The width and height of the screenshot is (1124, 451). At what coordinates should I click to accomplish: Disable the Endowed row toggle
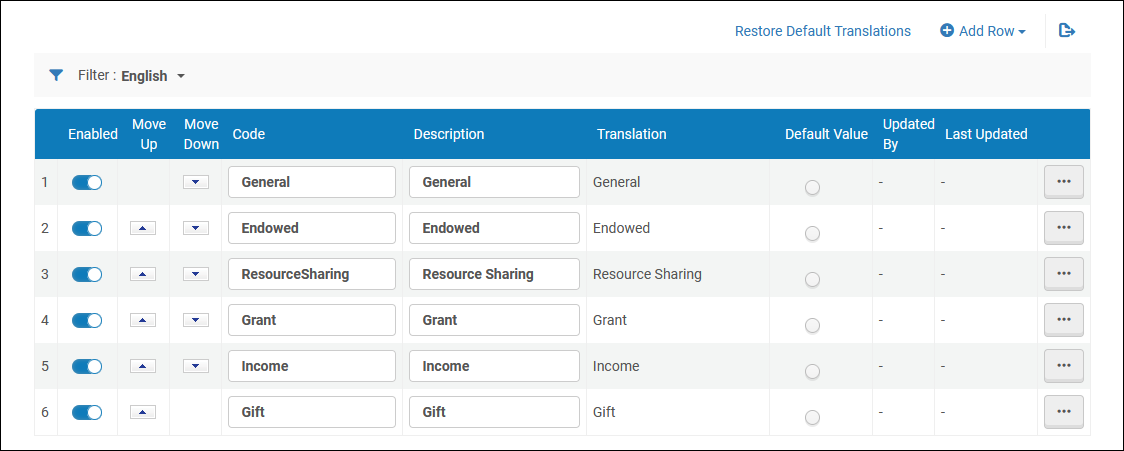click(x=87, y=228)
